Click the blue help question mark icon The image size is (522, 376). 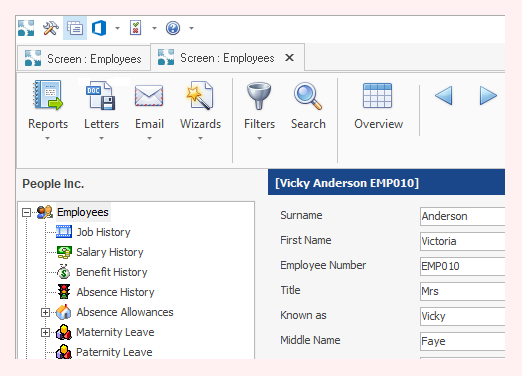tap(173, 28)
